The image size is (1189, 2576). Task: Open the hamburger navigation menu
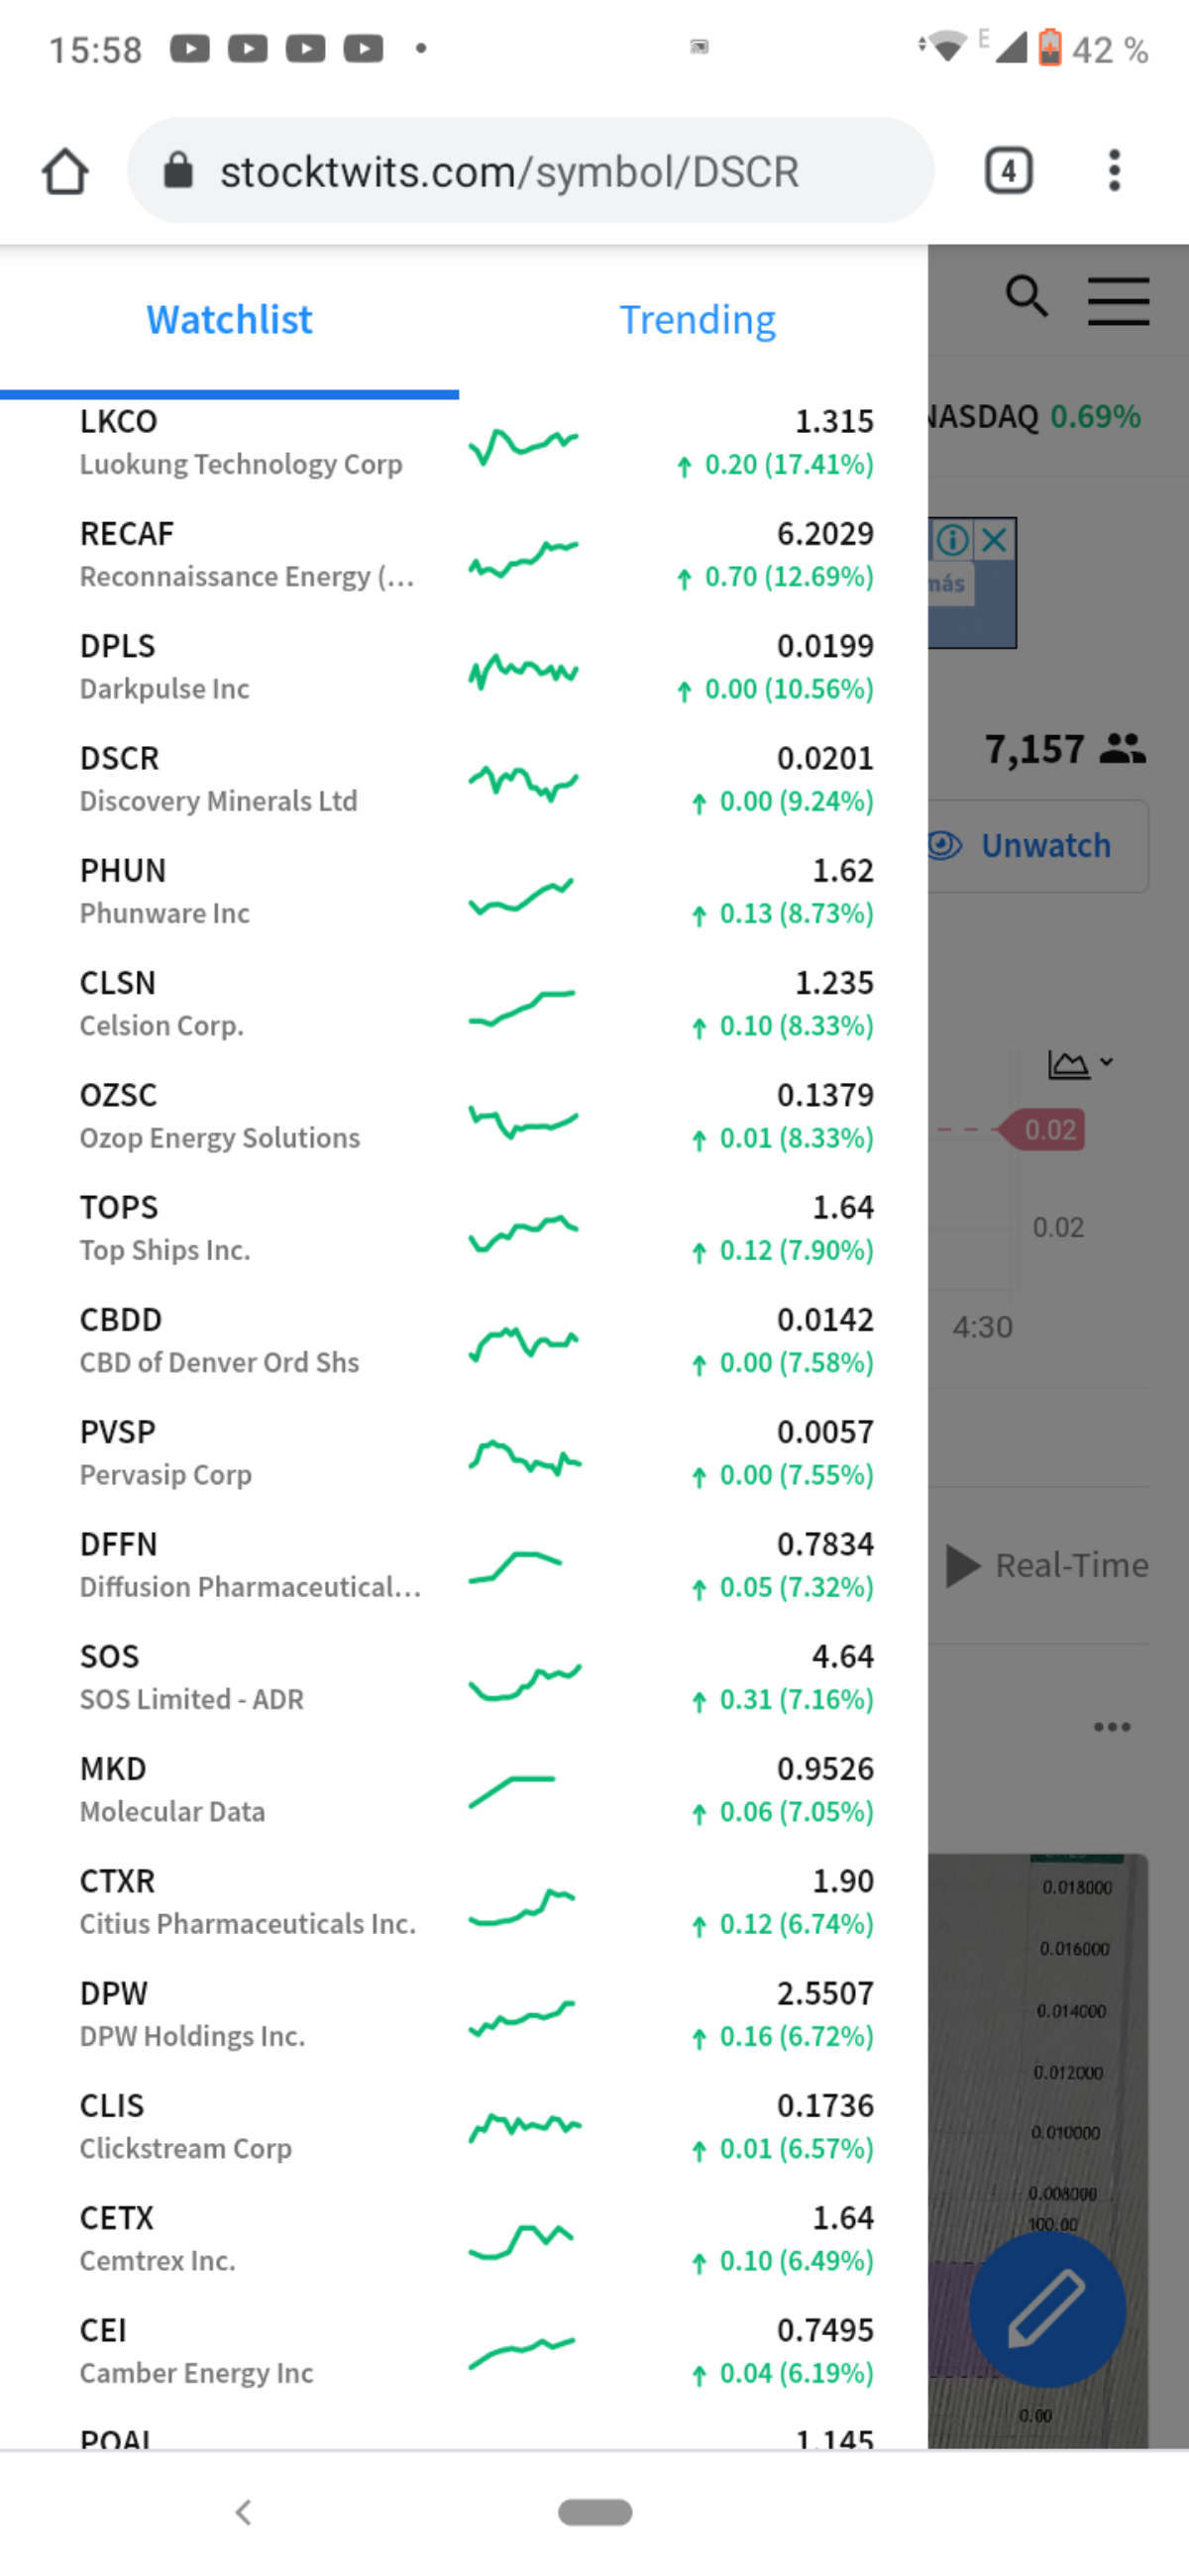(x=1118, y=301)
